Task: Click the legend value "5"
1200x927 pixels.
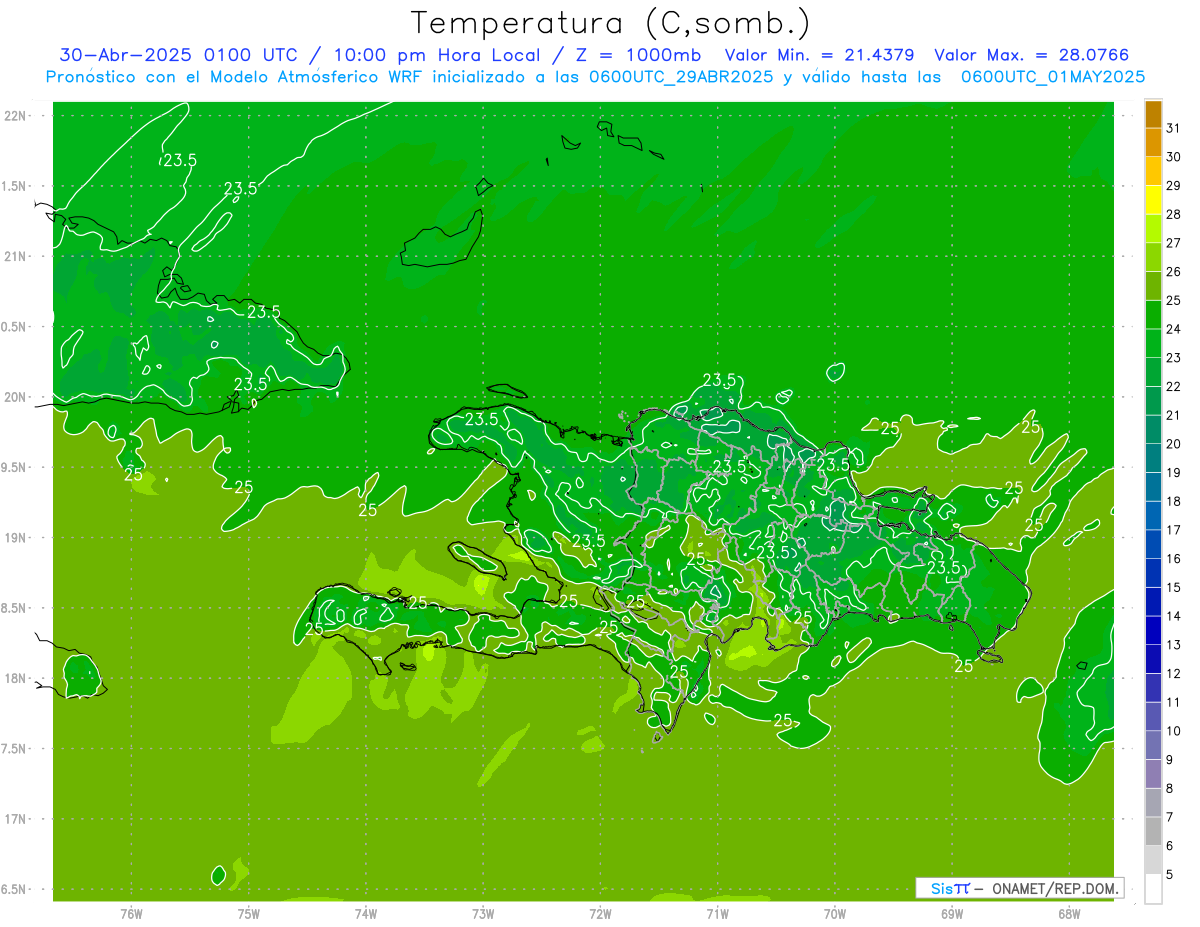Action: 1170,874
